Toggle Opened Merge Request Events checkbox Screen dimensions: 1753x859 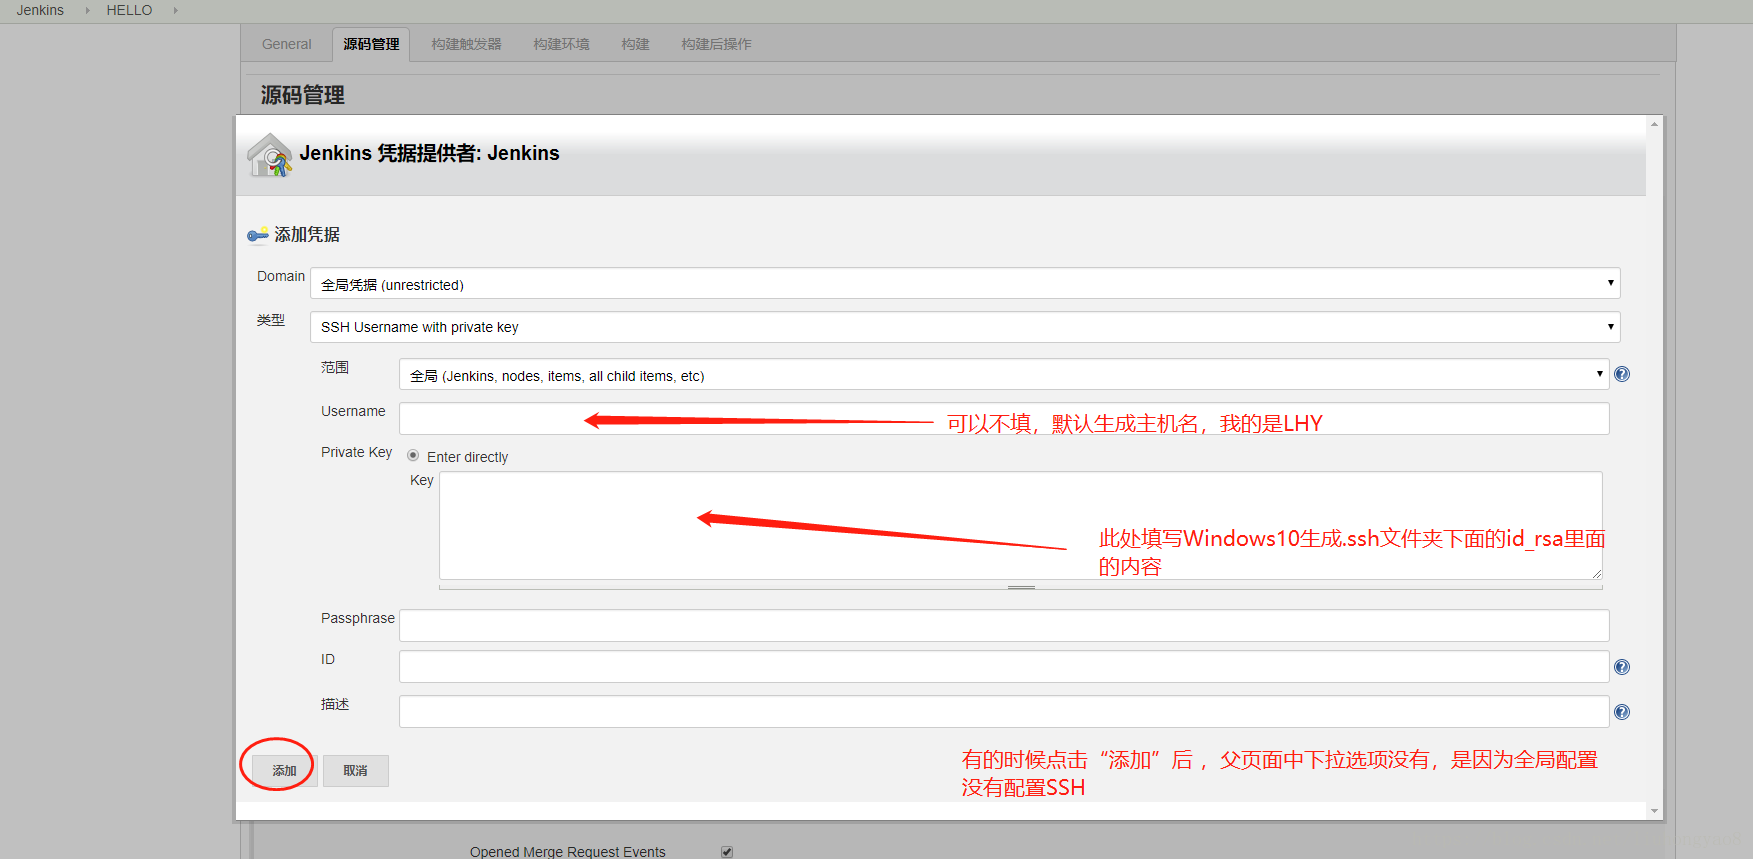tap(727, 852)
